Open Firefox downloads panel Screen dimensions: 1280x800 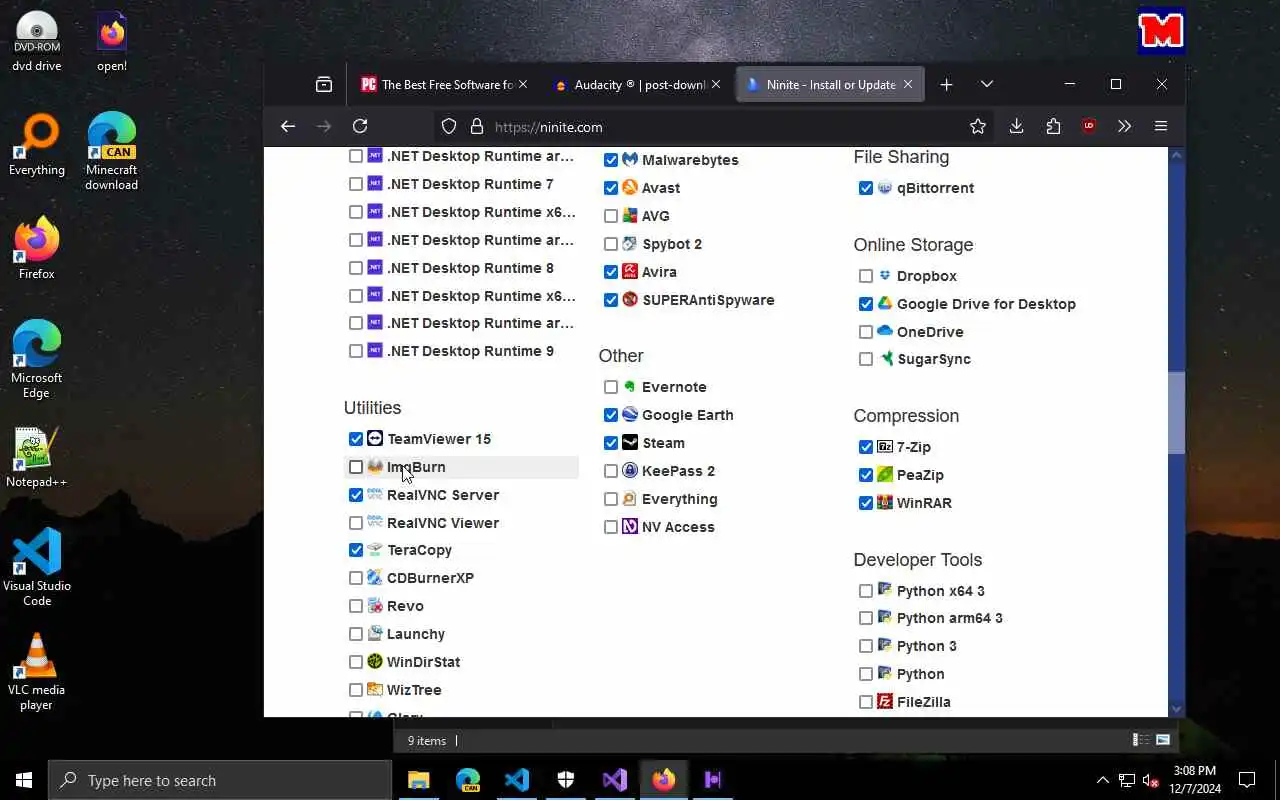point(1016,126)
